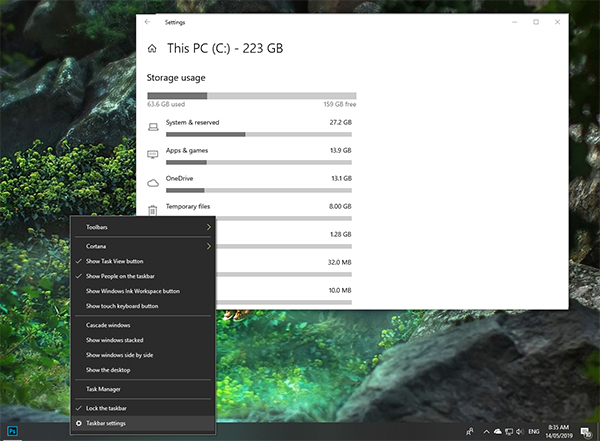This screenshot has width=600, height=441.
Task: Launch Task Manager from context menu
Action: pos(143,389)
